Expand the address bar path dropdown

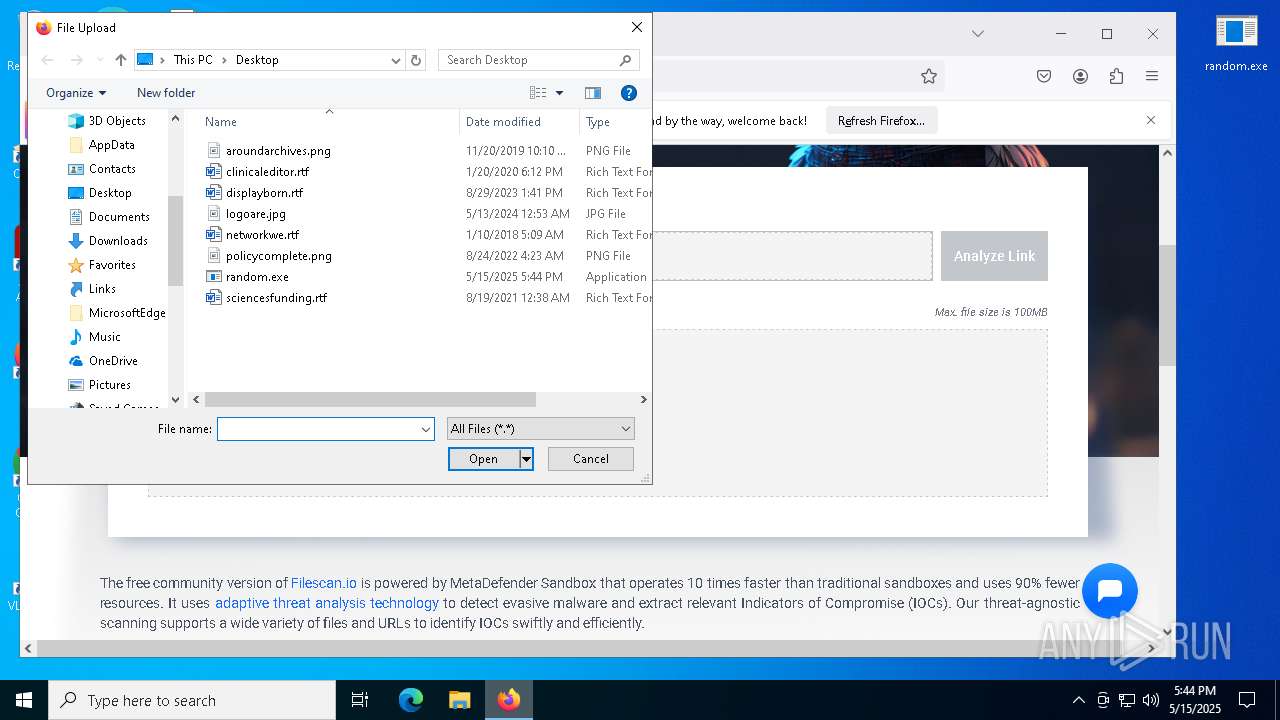tap(395, 60)
